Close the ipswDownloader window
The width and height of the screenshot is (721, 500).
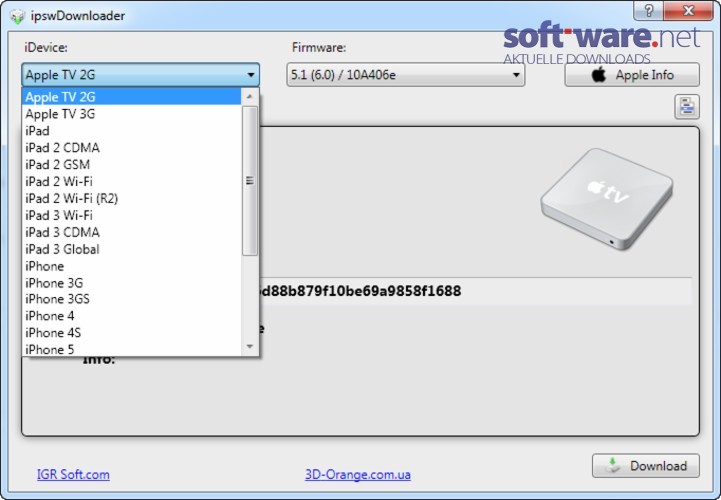(x=689, y=11)
